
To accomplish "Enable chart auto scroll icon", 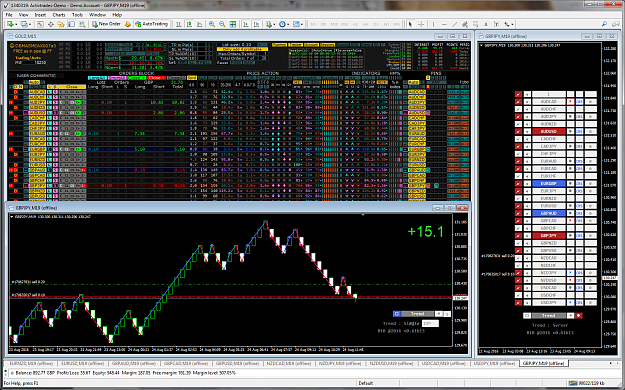I will tap(246, 24).
